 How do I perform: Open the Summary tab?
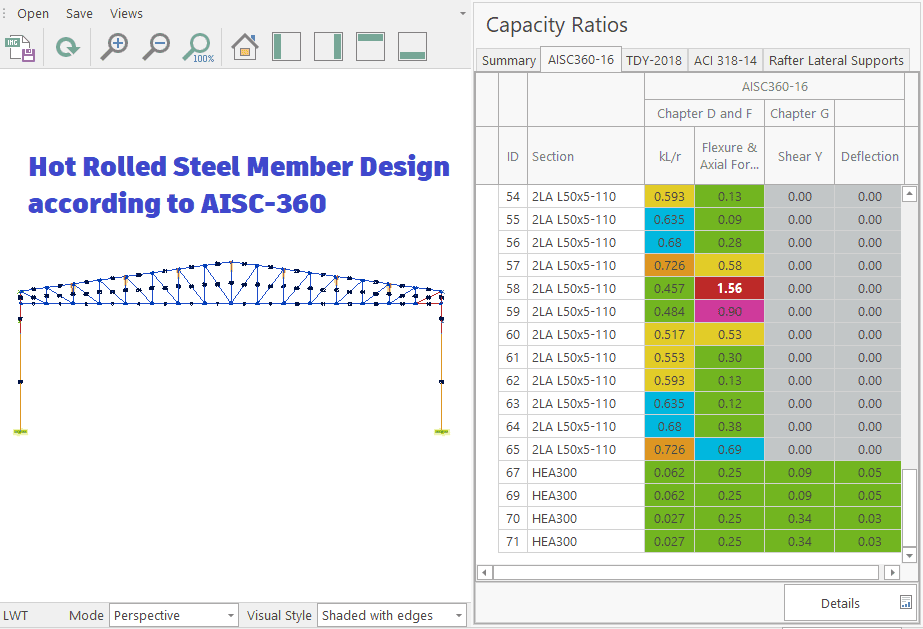coord(509,60)
